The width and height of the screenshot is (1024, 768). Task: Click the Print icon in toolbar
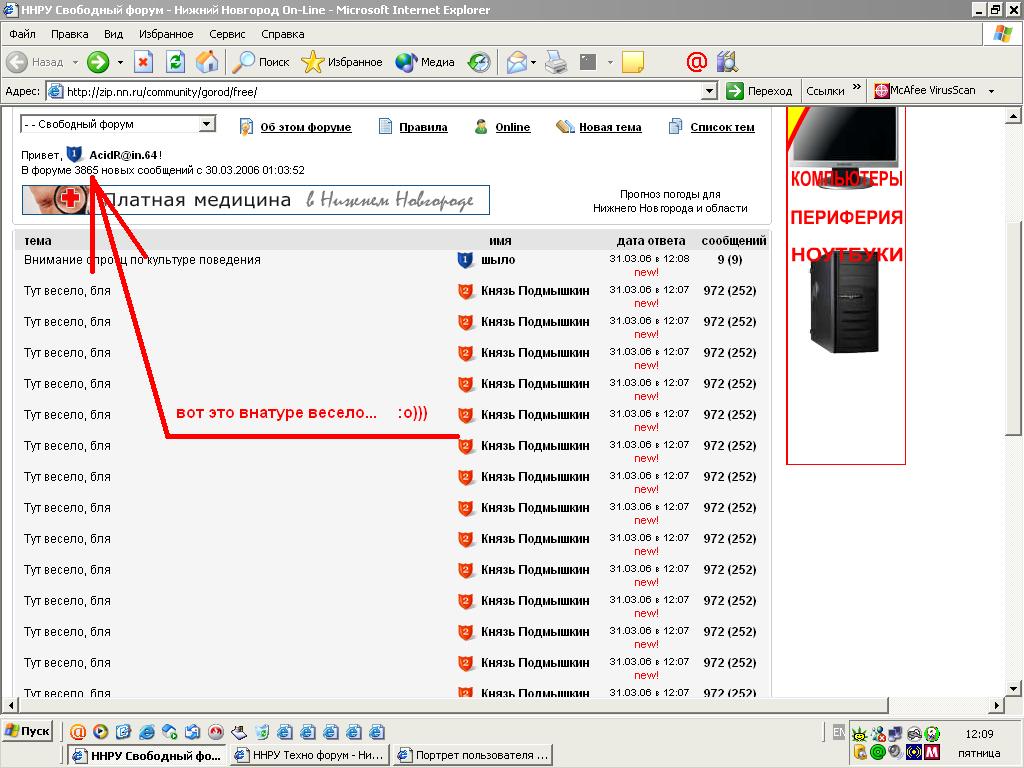point(556,62)
